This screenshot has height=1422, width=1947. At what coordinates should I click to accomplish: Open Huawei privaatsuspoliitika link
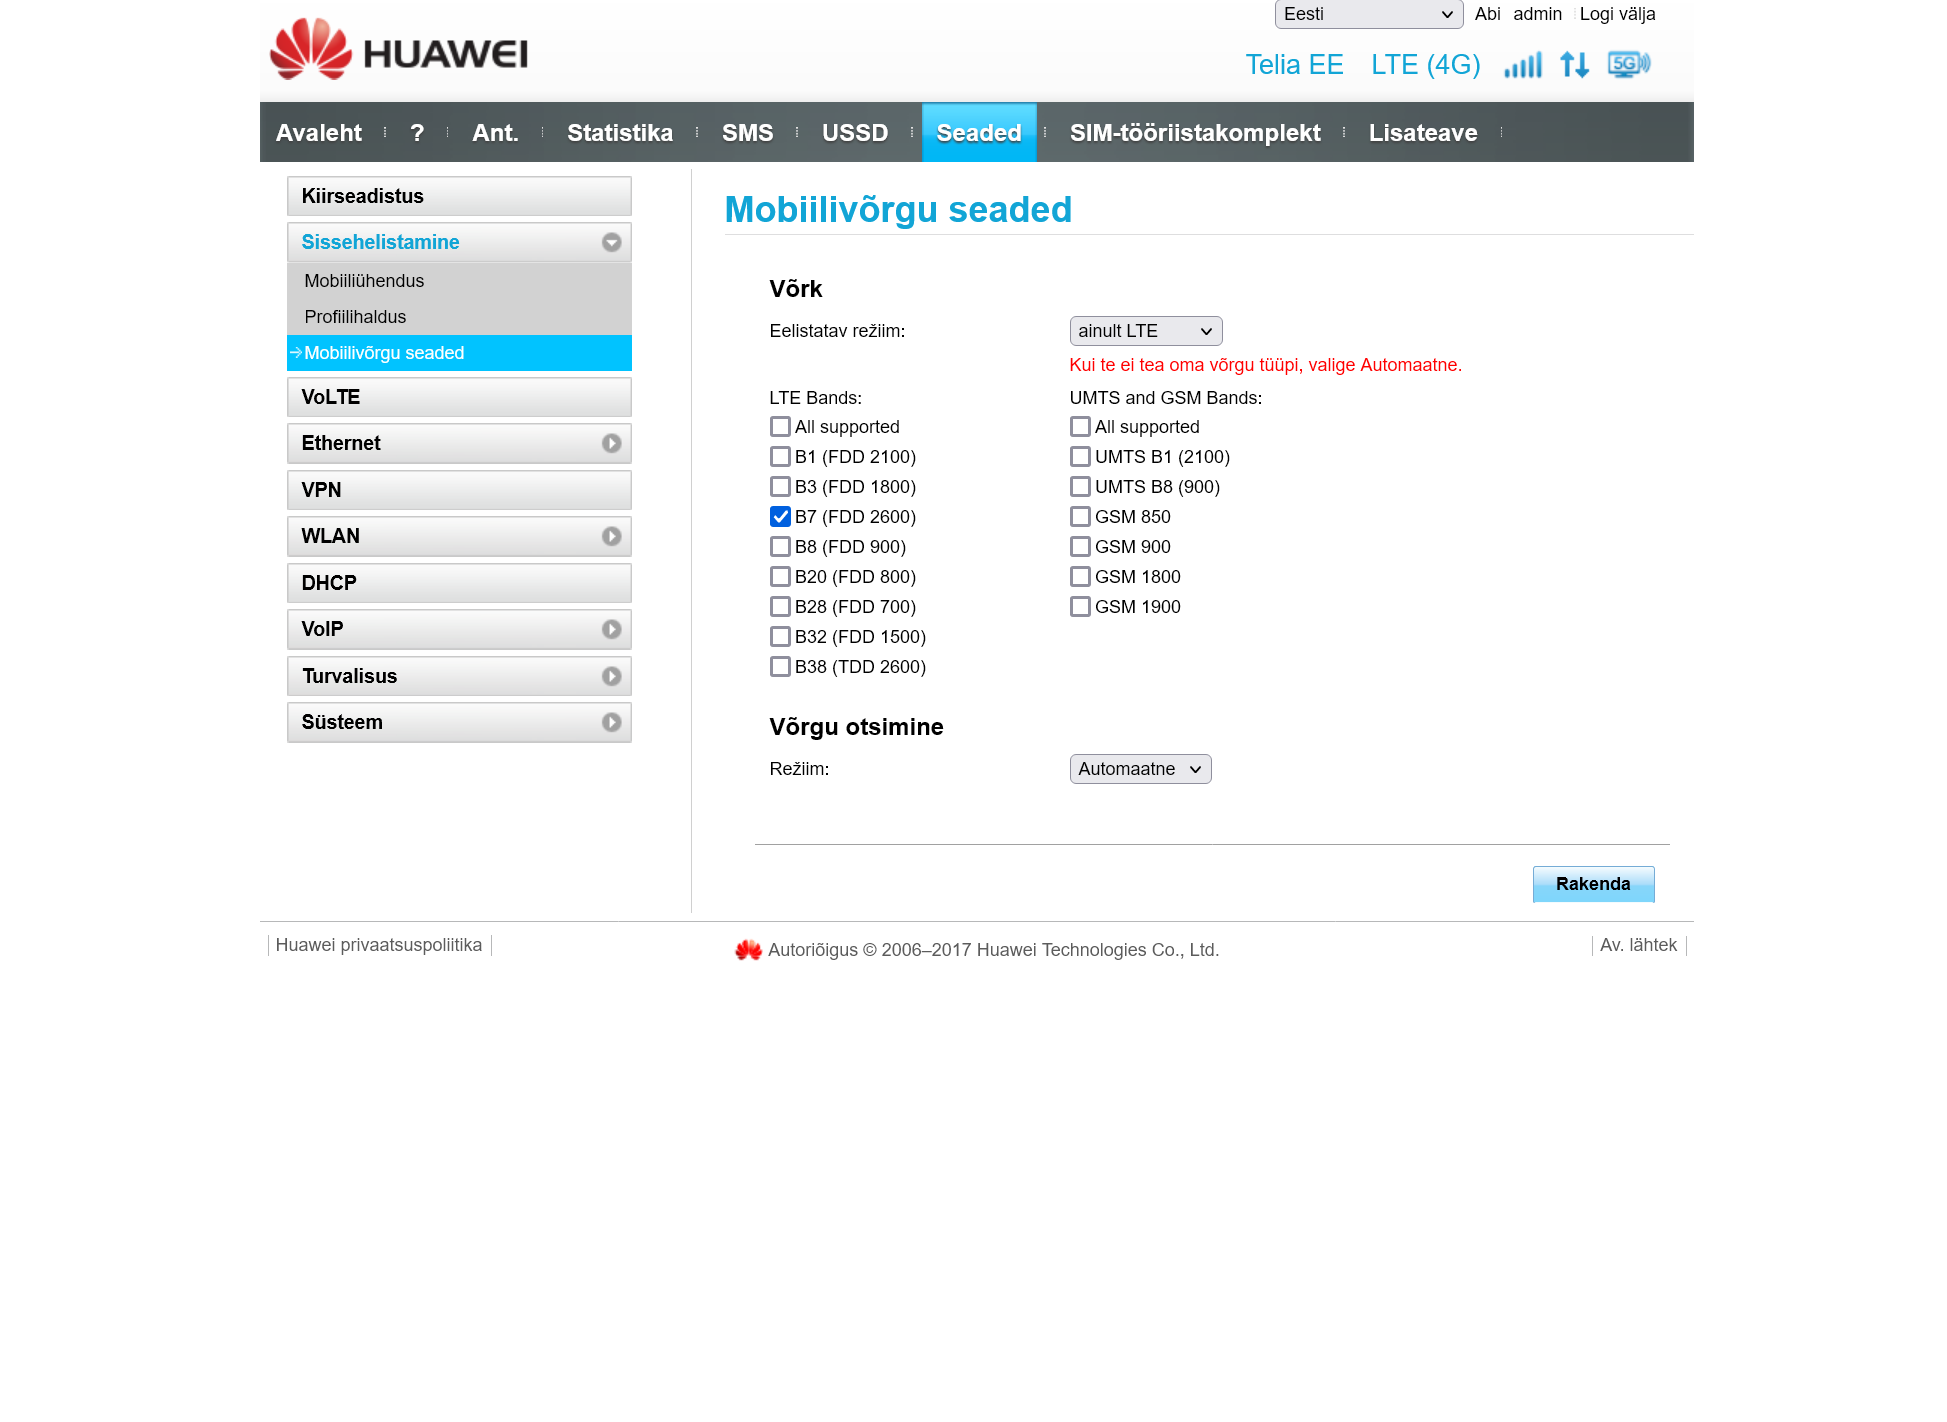click(378, 945)
